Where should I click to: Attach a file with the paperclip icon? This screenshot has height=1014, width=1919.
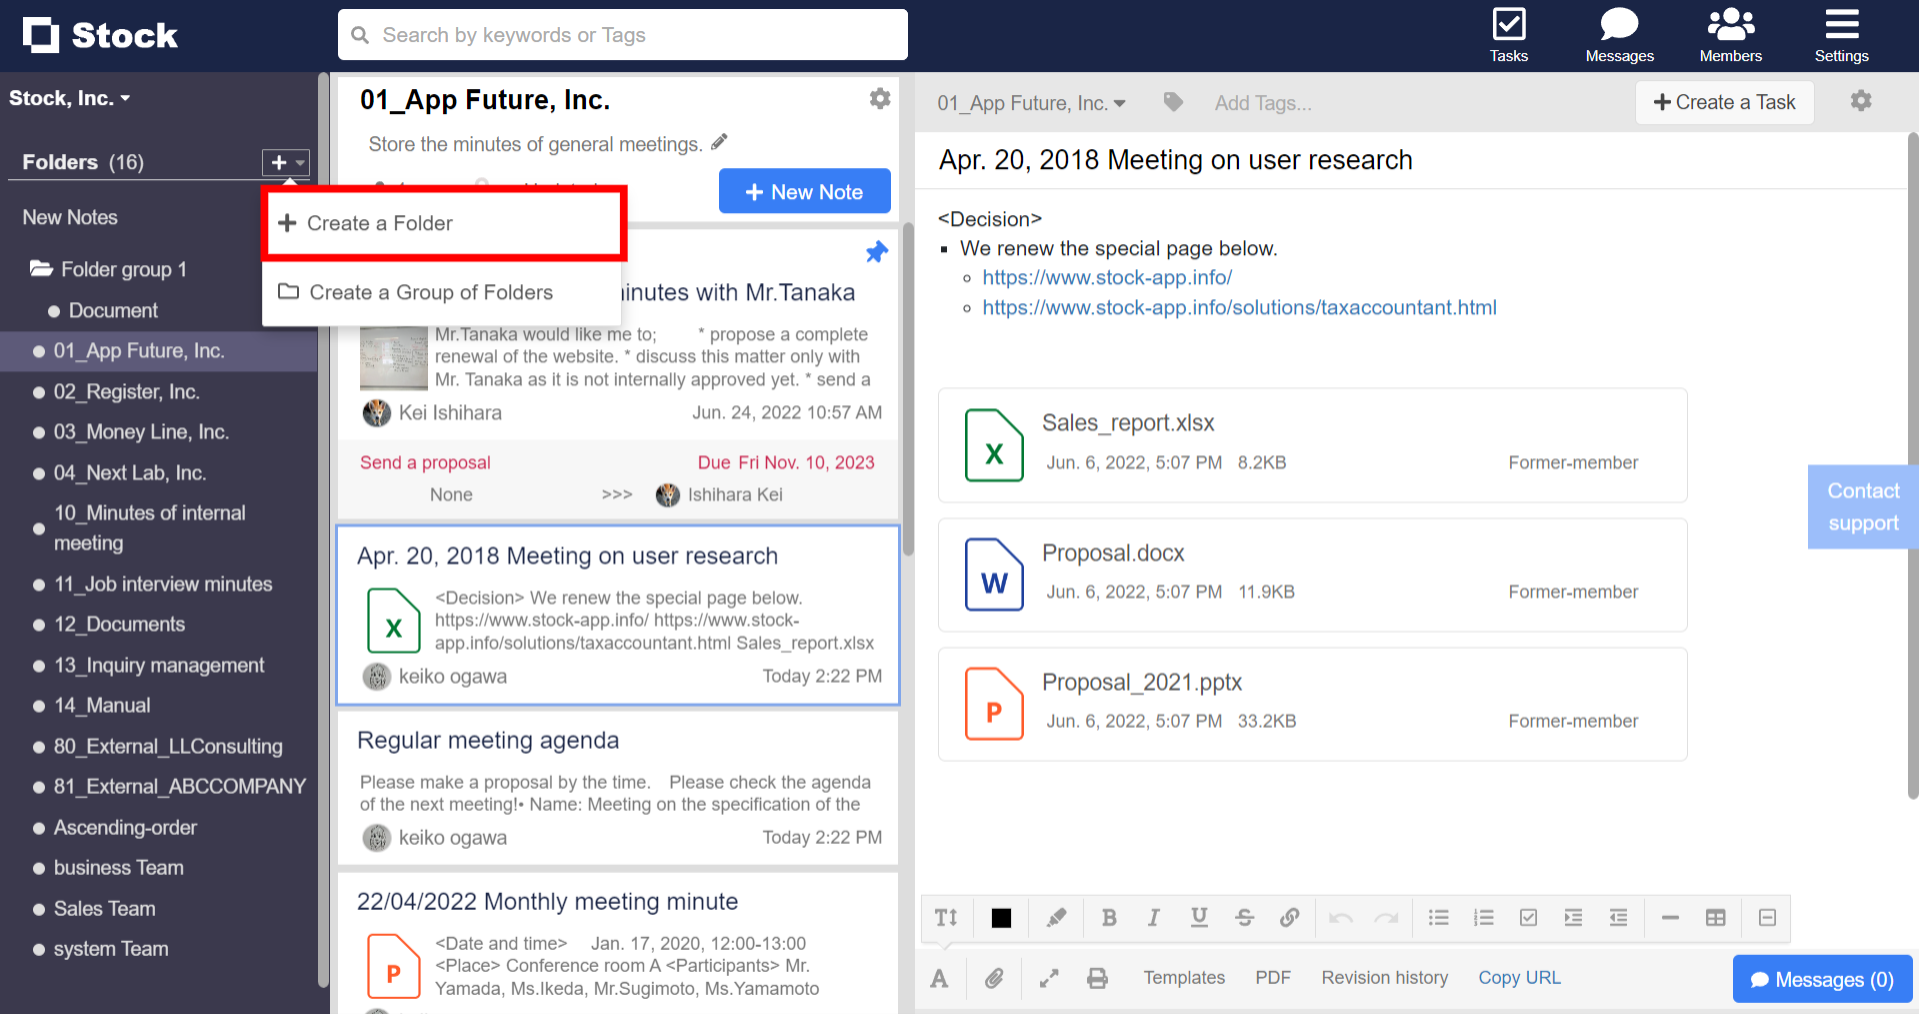(x=994, y=978)
